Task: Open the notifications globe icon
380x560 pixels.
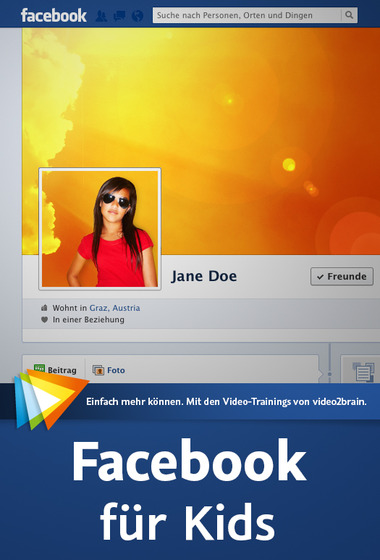Action: pyautogui.click(x=137, y=16)
